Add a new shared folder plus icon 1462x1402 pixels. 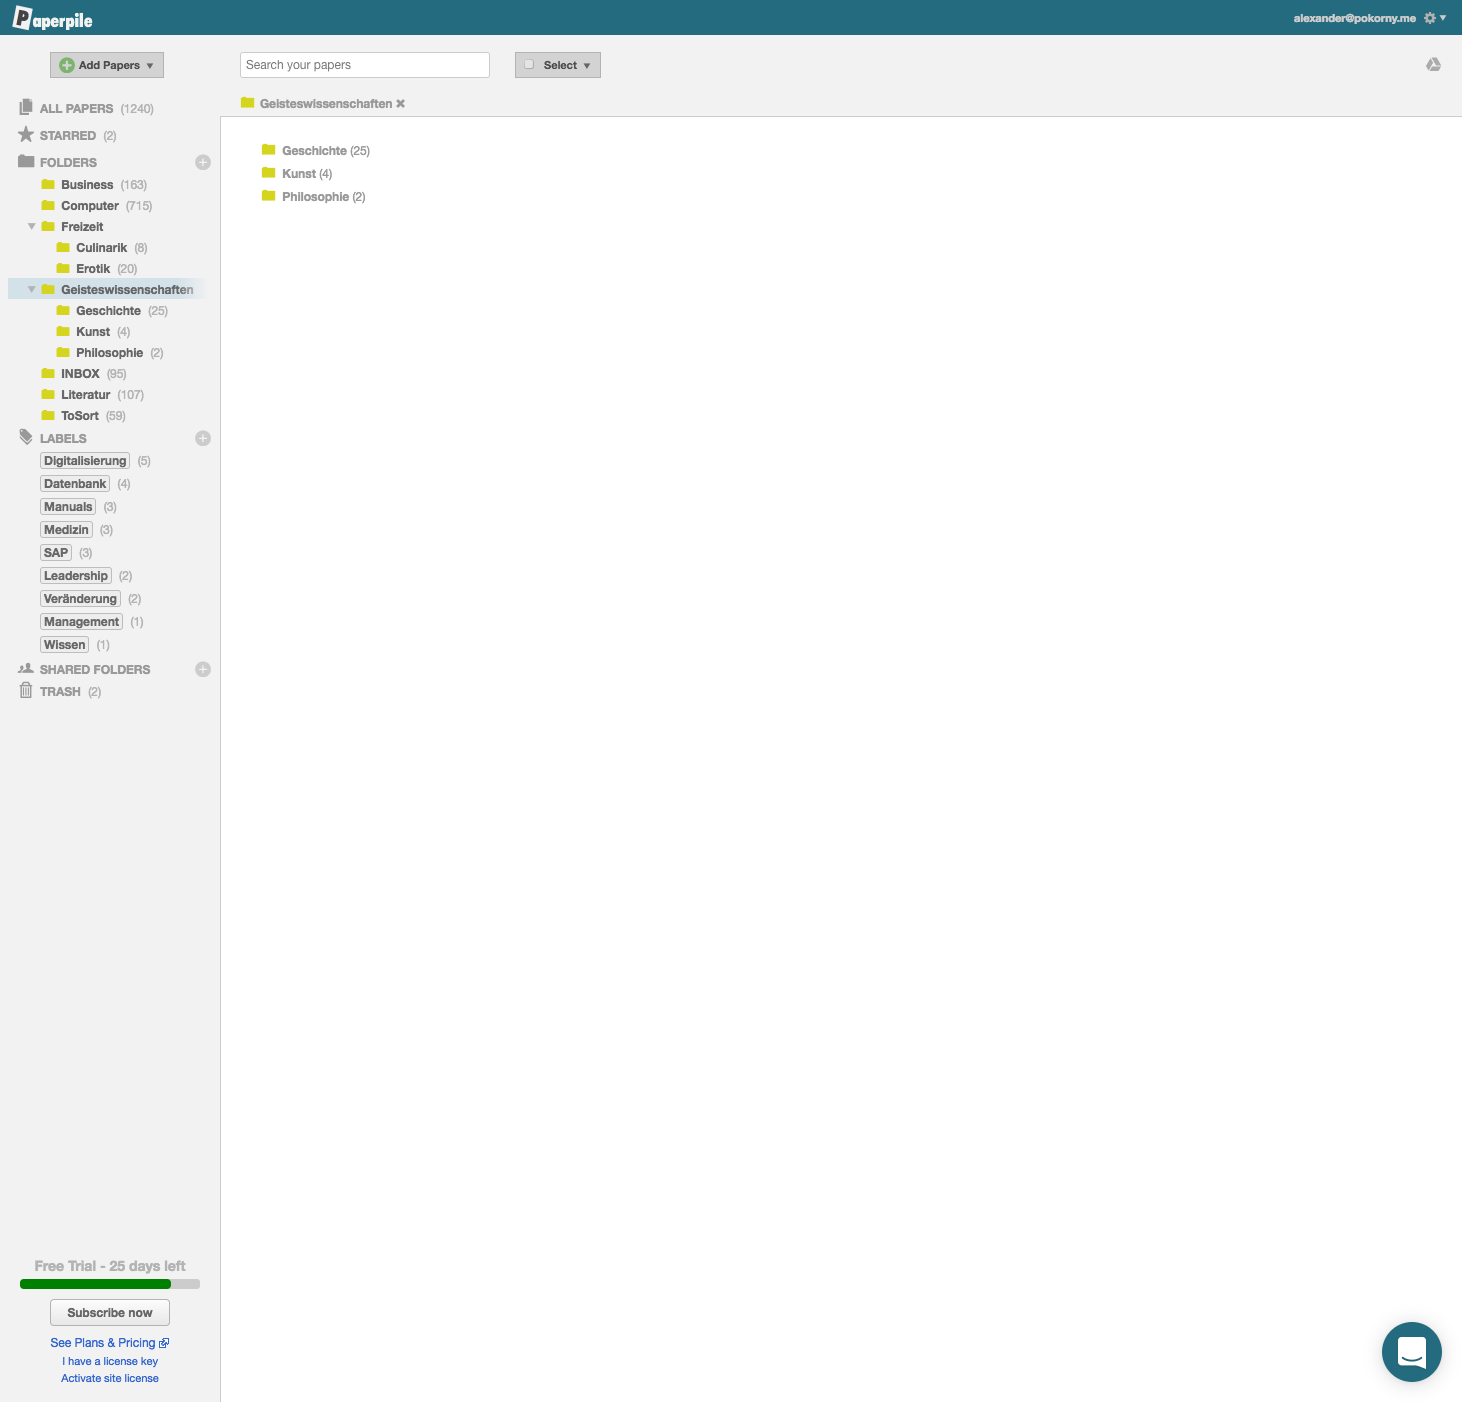(x=203, y=669)
